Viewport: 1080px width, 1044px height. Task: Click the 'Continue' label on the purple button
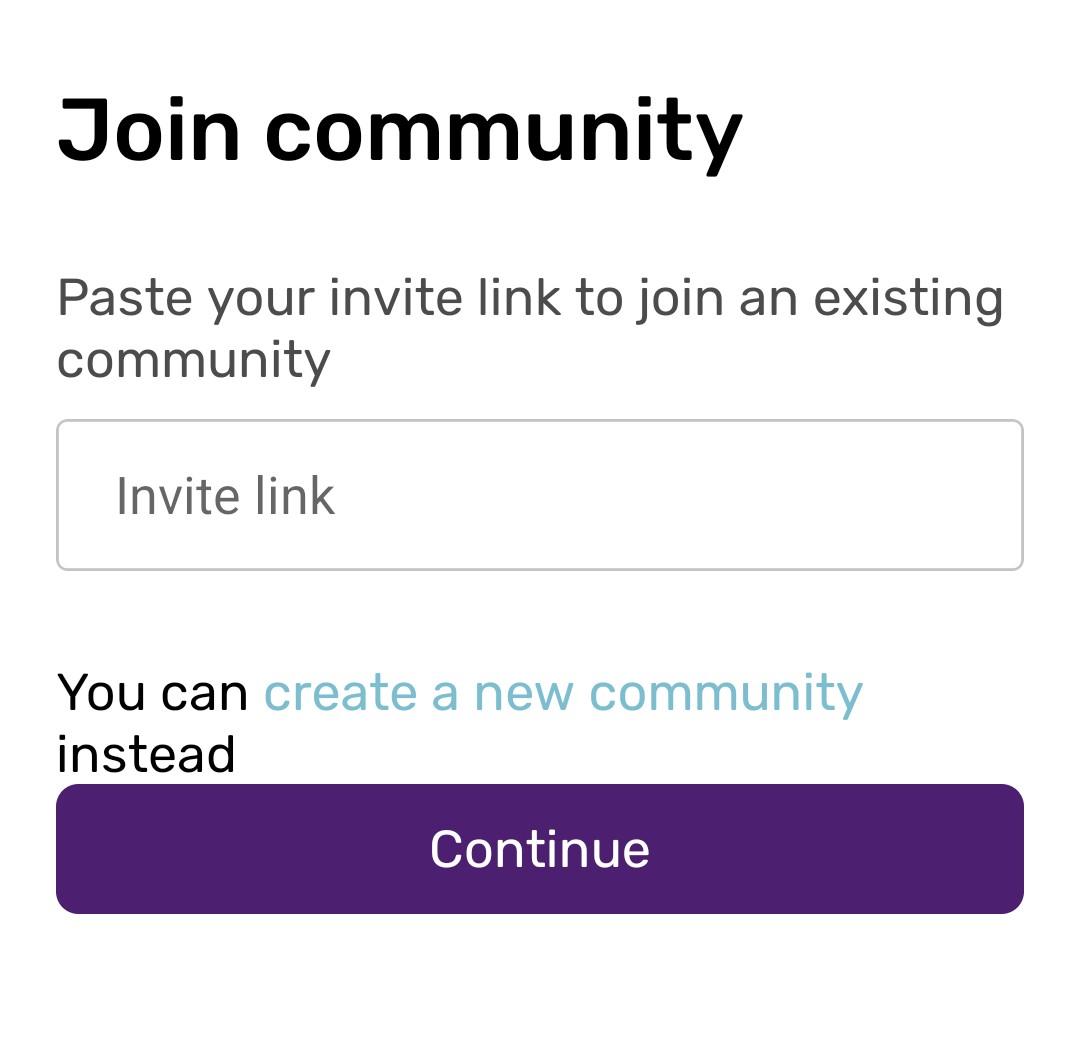(540, 849)
